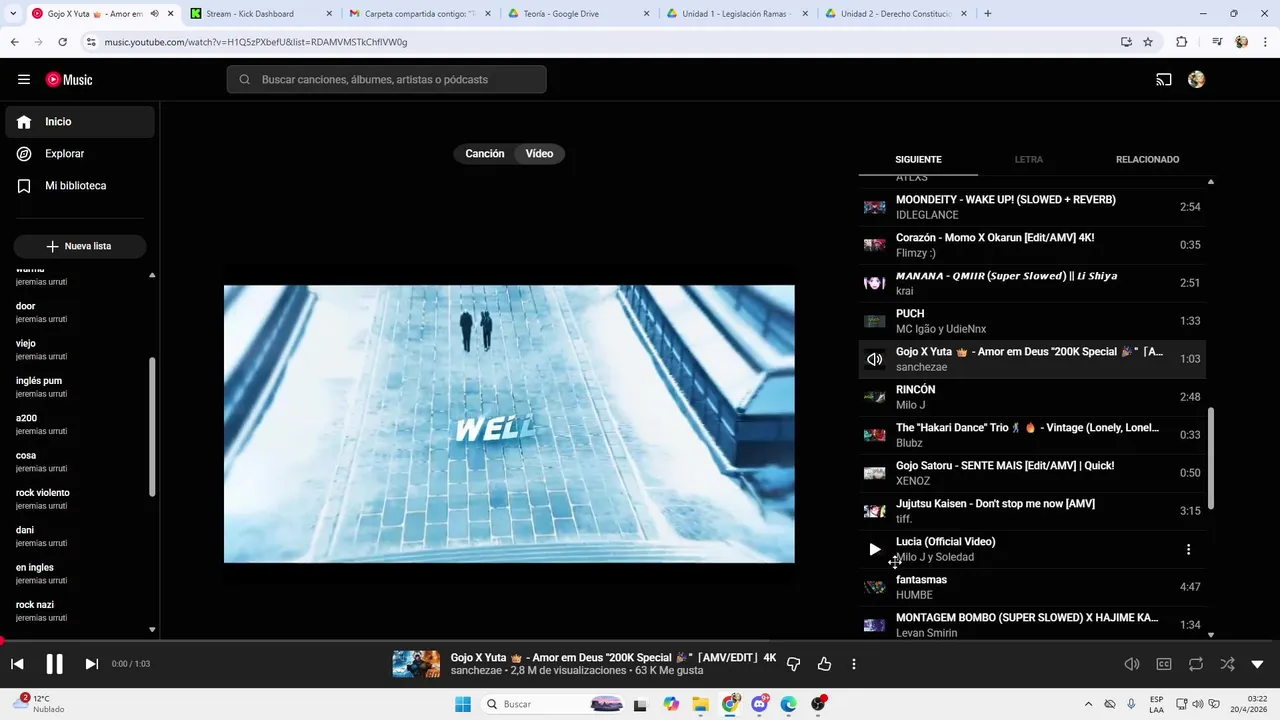Screen dimensions: 1280x720
Task: Open the SIGUIENTE tab
Action: 918,160
